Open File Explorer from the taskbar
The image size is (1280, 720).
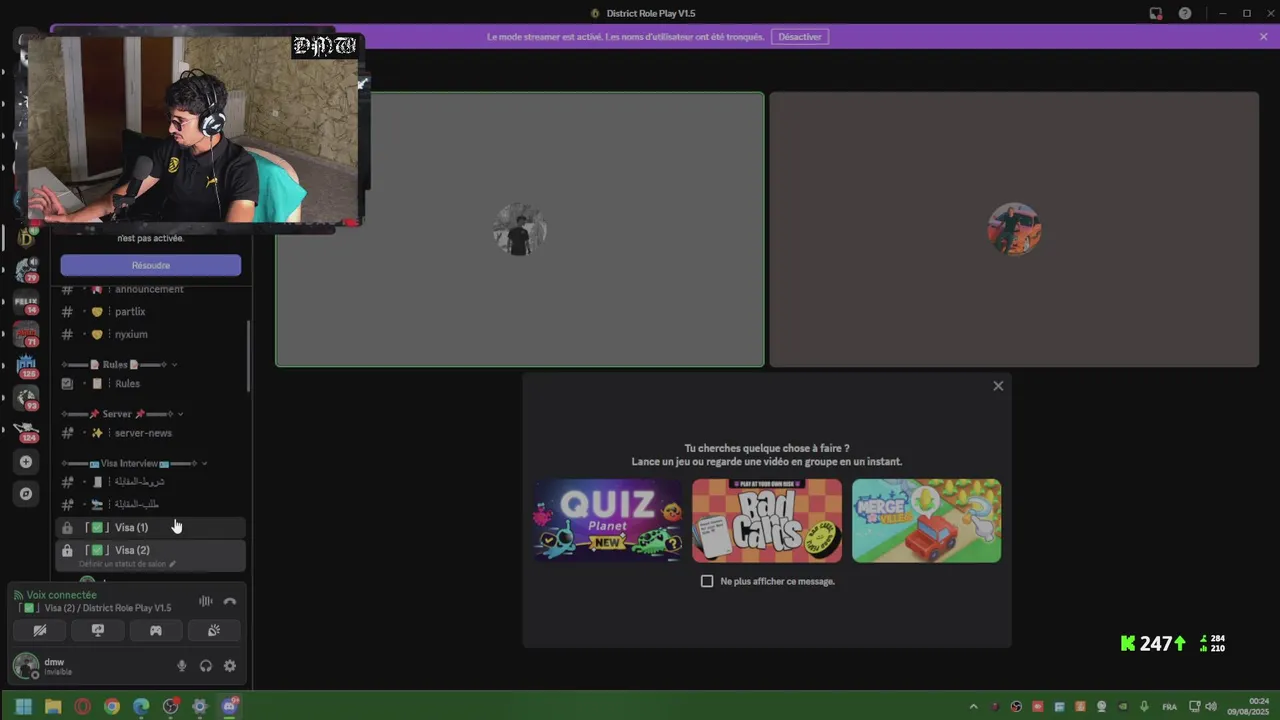(x=53, y=706)
